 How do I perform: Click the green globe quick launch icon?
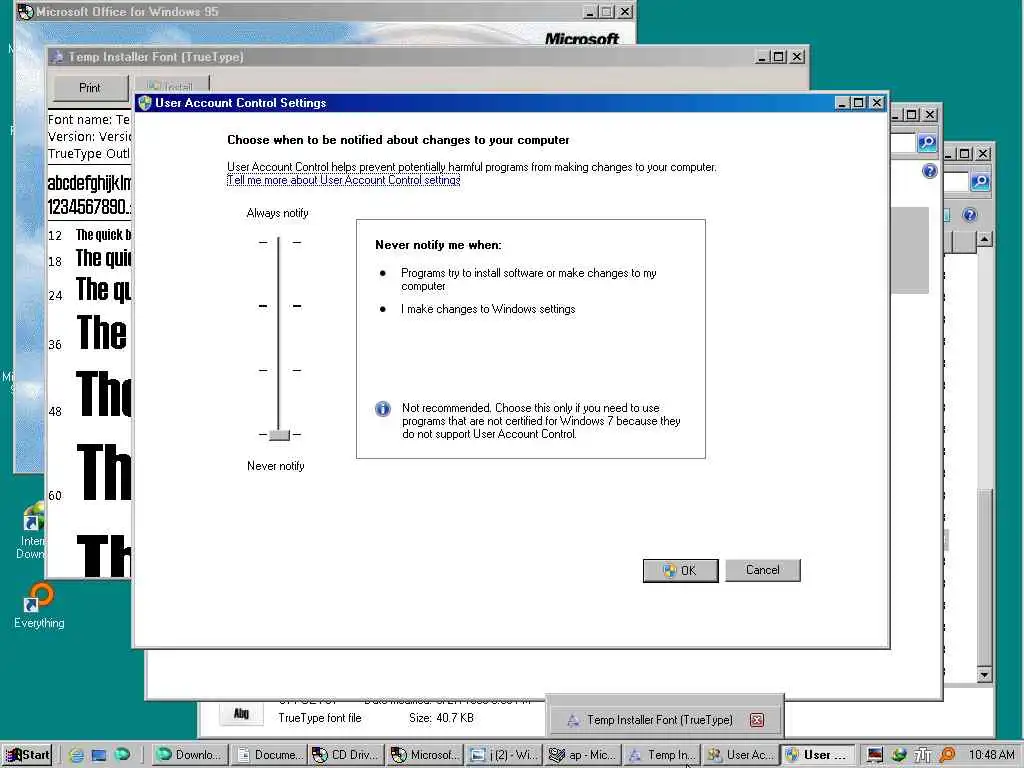[x=121, y=754]
